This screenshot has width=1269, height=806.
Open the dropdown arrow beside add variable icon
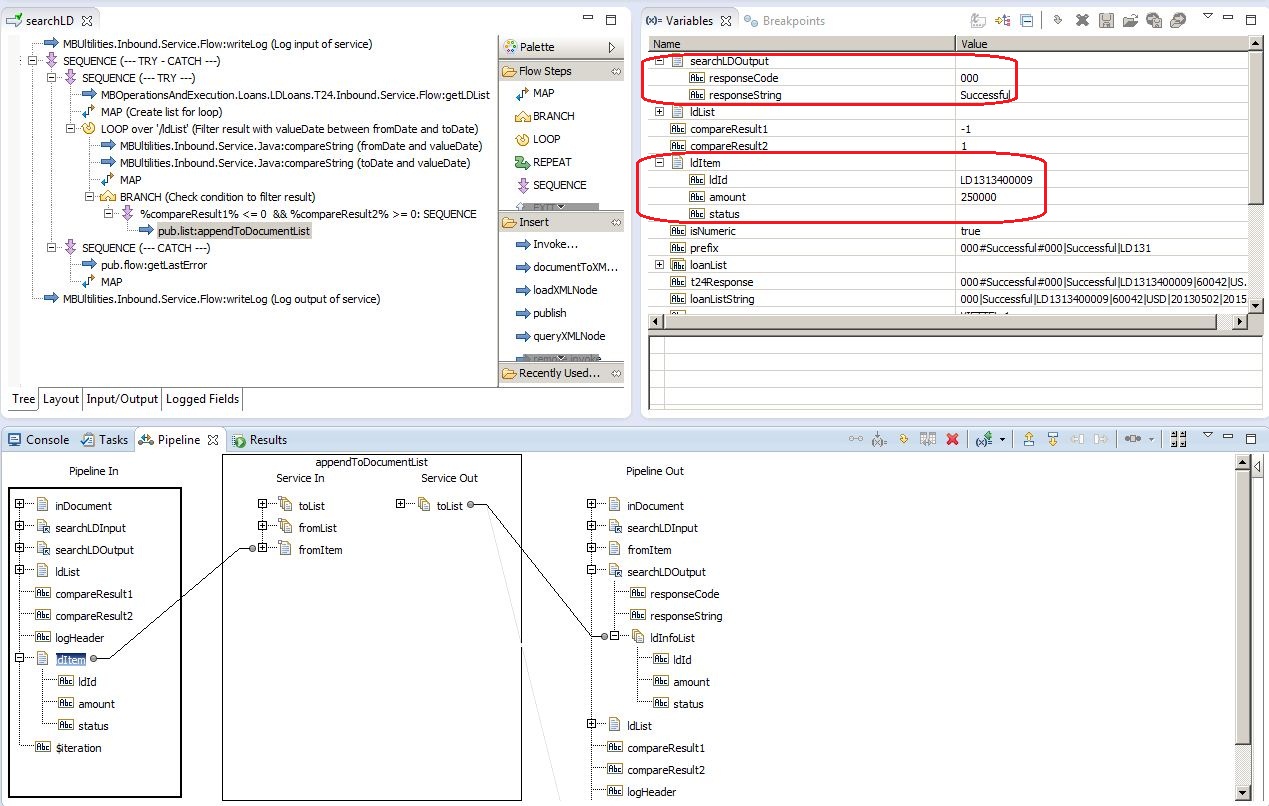[x=1001, y=440]
